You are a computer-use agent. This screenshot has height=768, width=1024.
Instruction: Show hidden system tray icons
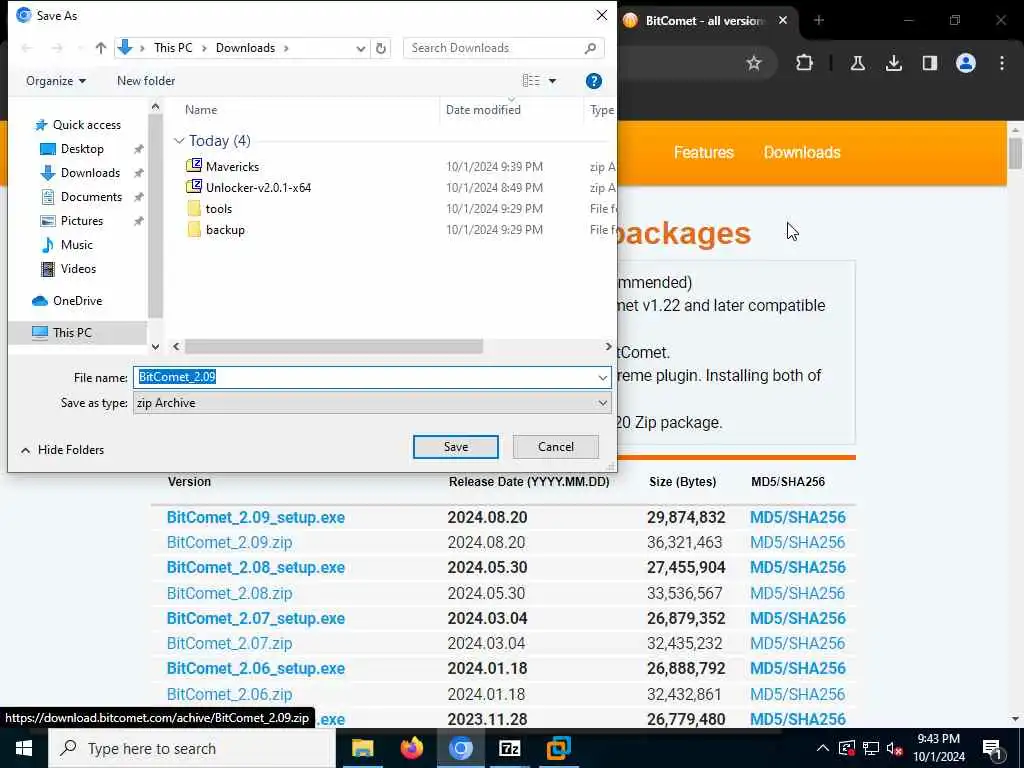tap(823, 749)
